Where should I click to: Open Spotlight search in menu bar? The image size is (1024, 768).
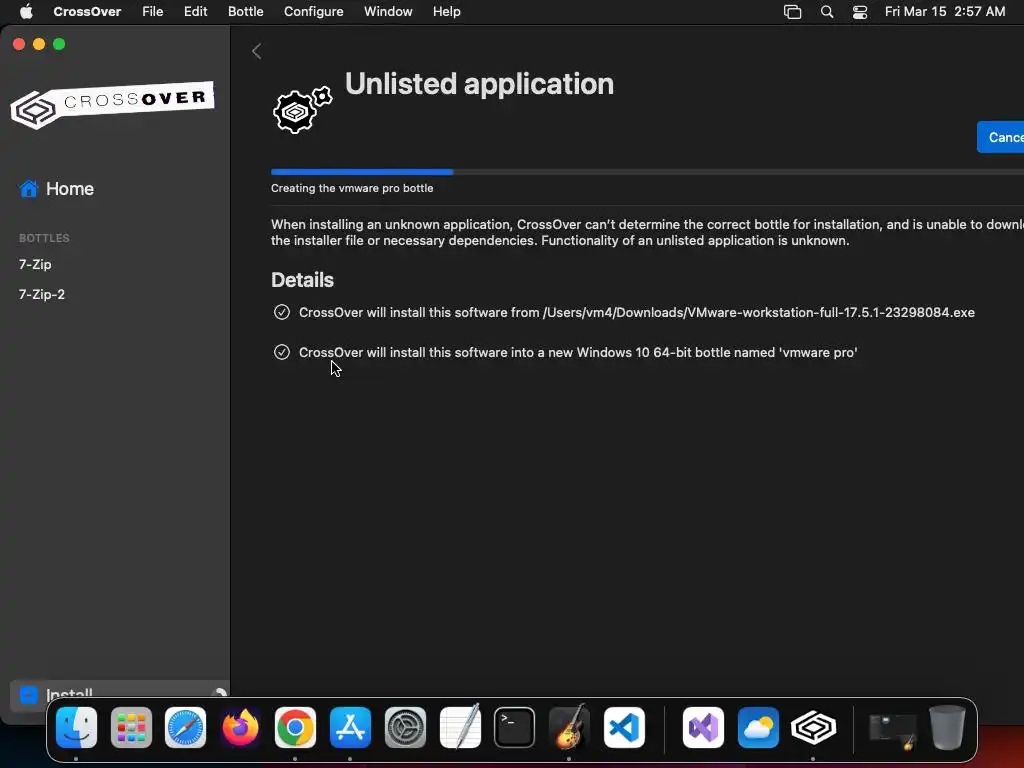click(x=827, y=12)
